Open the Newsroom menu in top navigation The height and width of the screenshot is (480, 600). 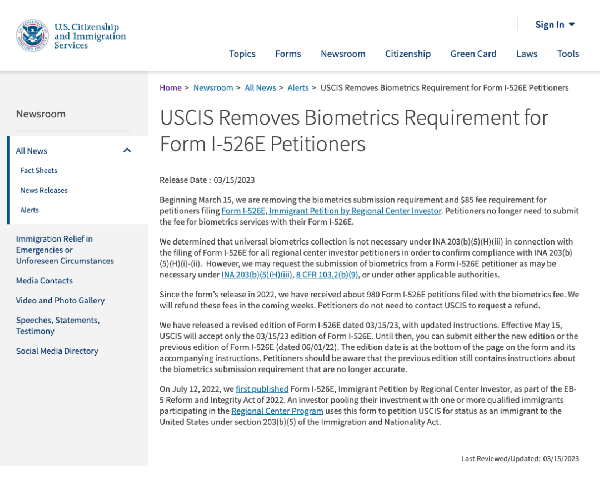click(343, 54)
